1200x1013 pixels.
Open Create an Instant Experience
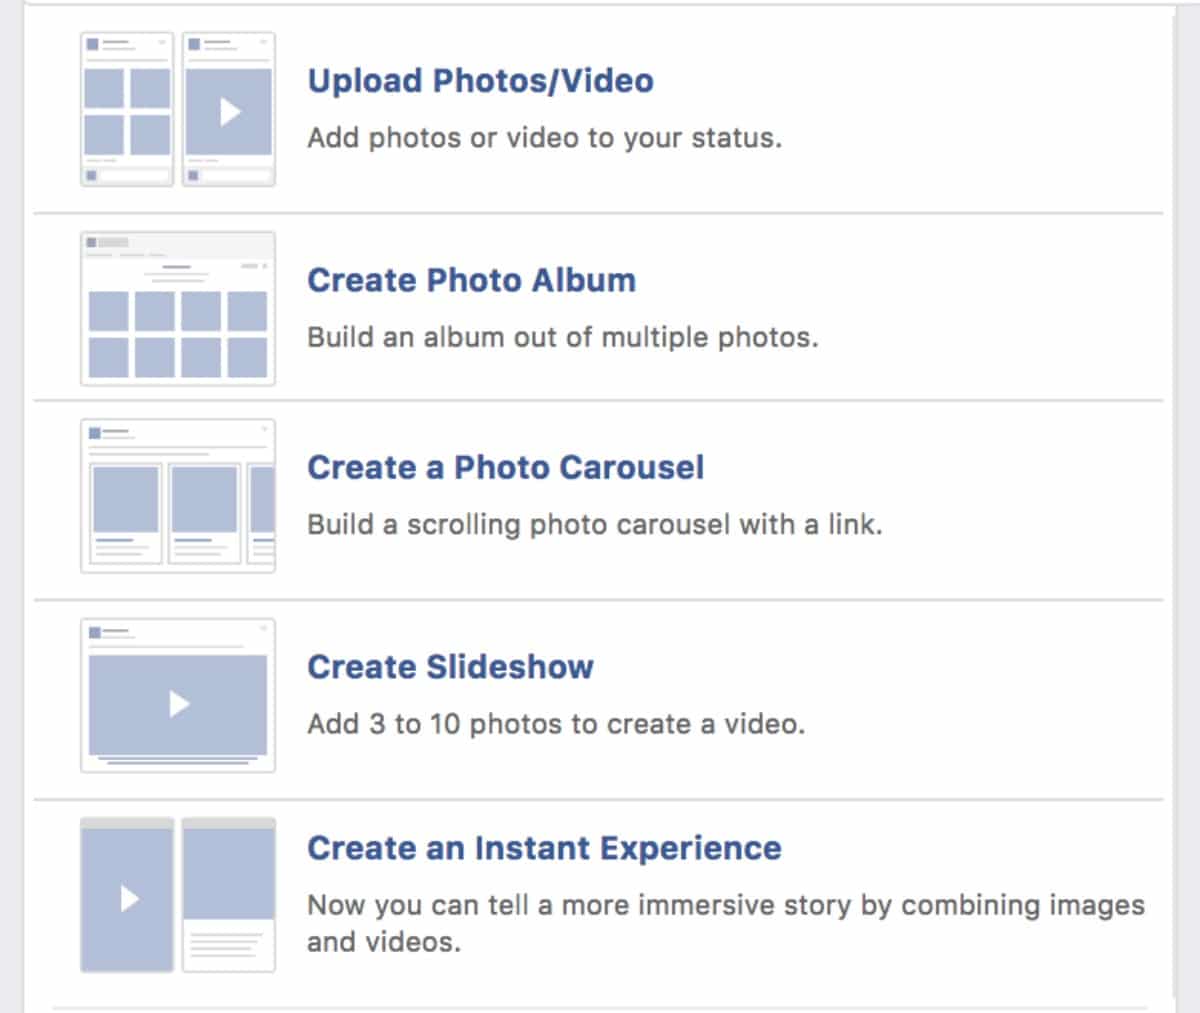click(x=544, y=848)
